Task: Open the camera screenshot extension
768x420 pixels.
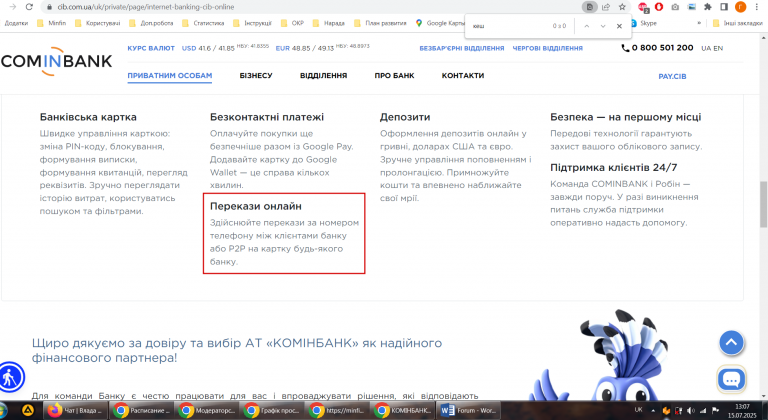Action: [x=675, y=7]
